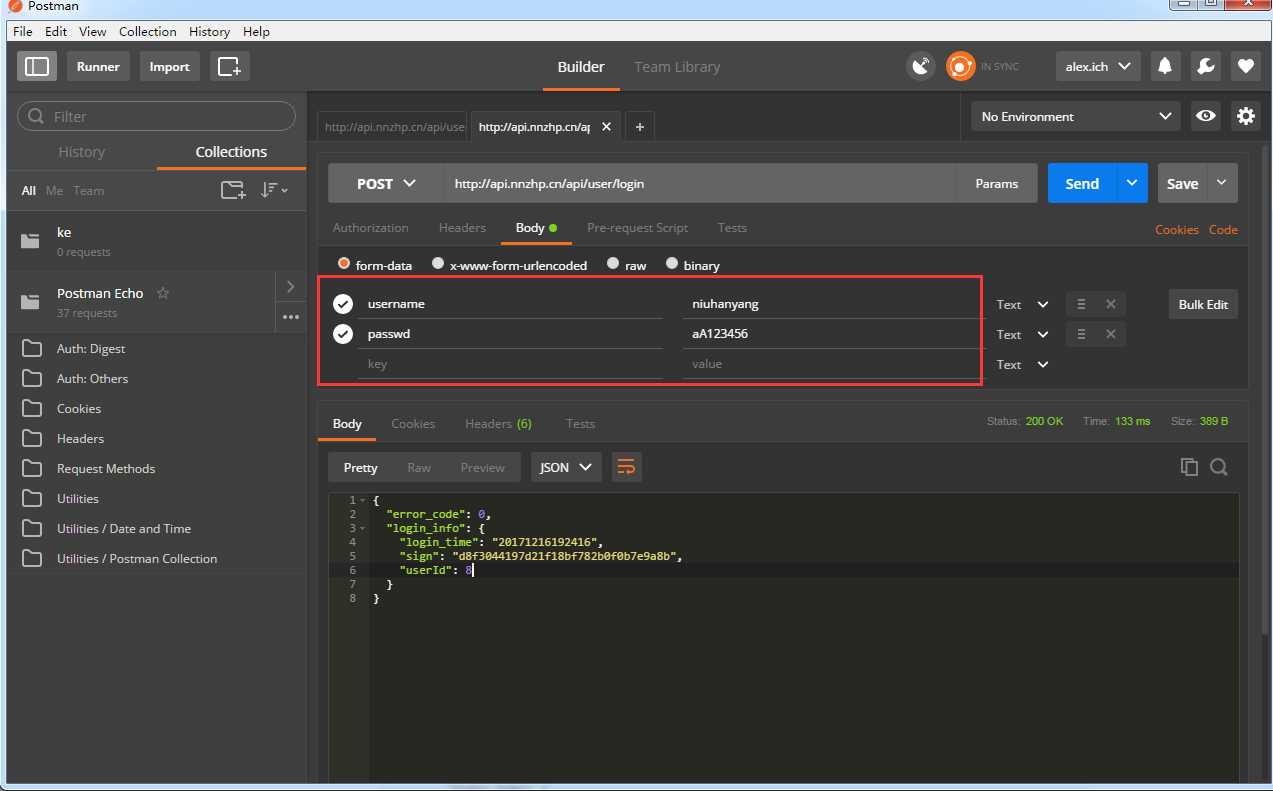Open the Send button dropdown arrow
This screenshot has width=1273, height=791.
(1131, 183)
